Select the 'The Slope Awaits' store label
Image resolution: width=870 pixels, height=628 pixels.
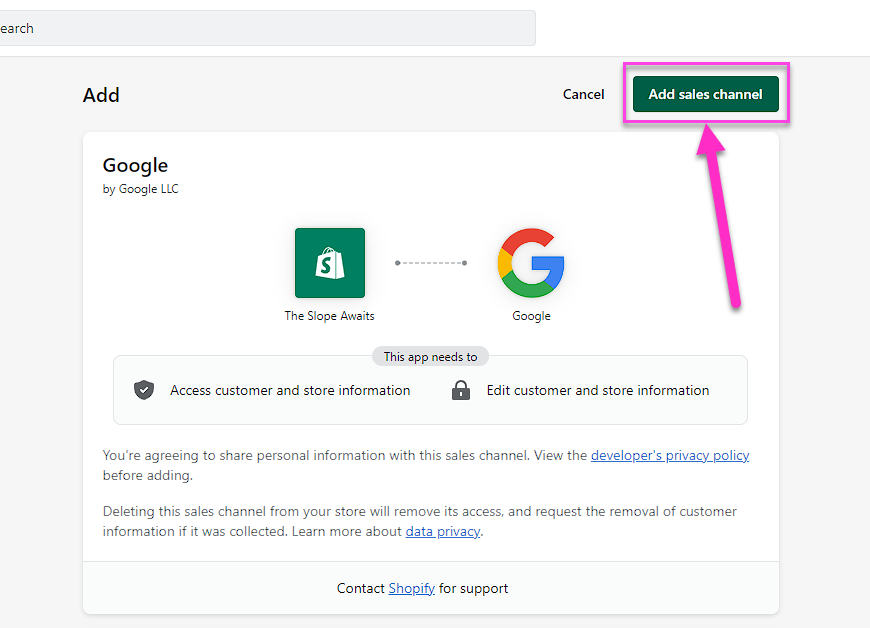[x=330, y=316]
